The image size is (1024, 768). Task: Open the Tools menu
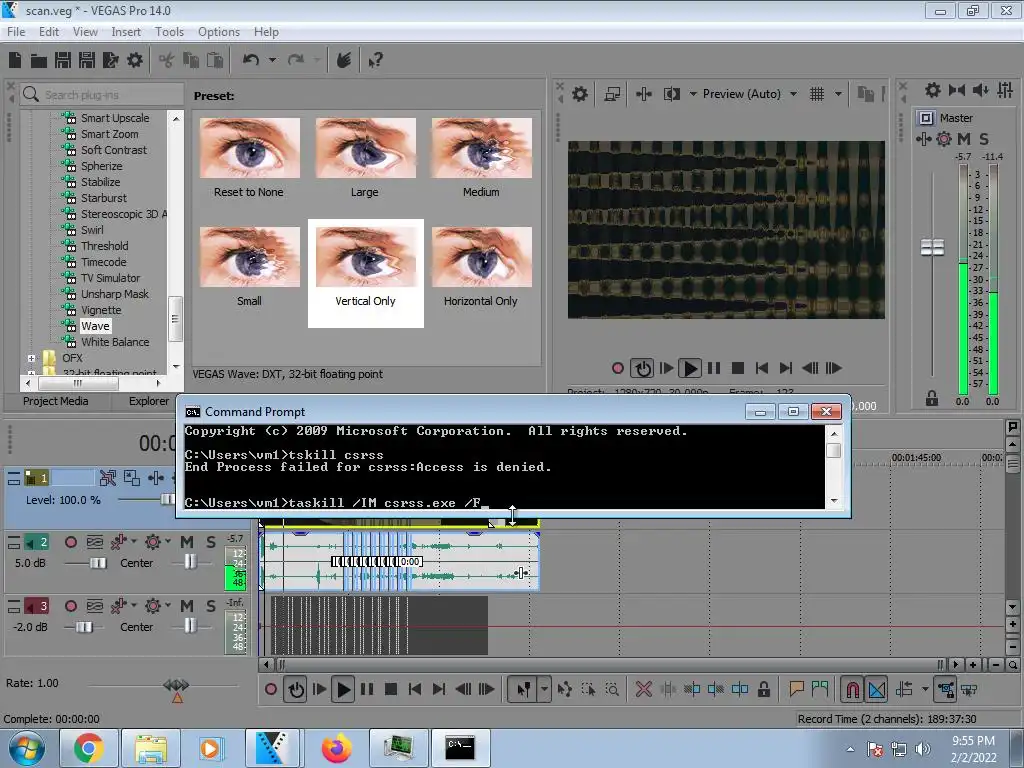169,31
